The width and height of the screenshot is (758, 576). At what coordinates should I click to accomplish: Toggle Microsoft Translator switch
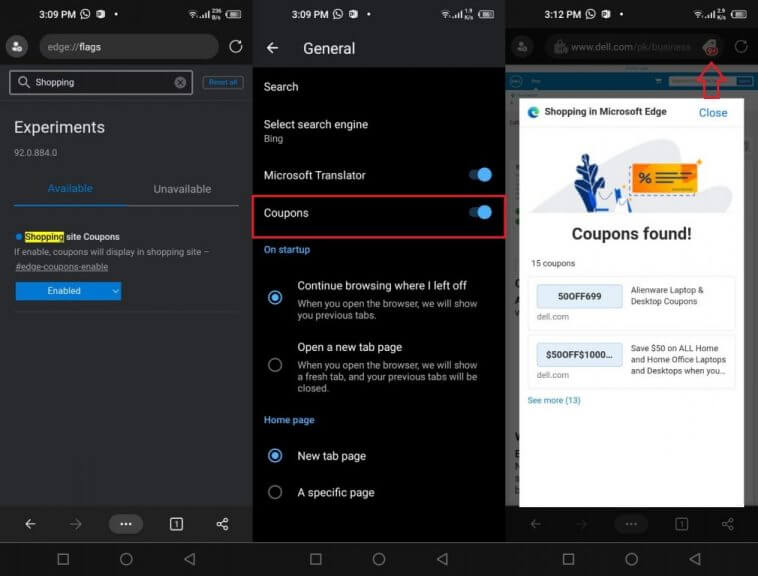(x=481, y=174)
